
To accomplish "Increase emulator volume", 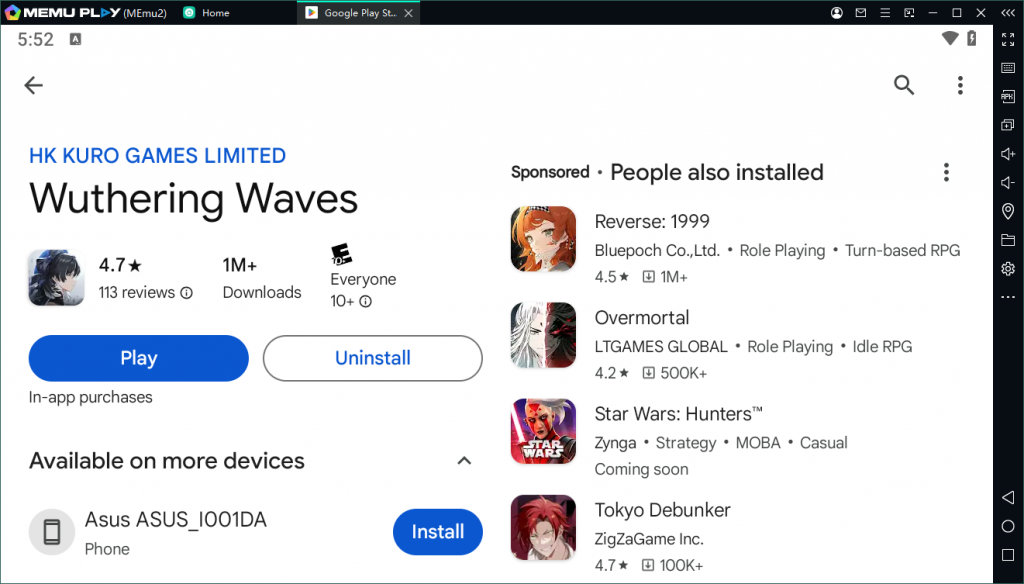I will (x=1008, y=154).
